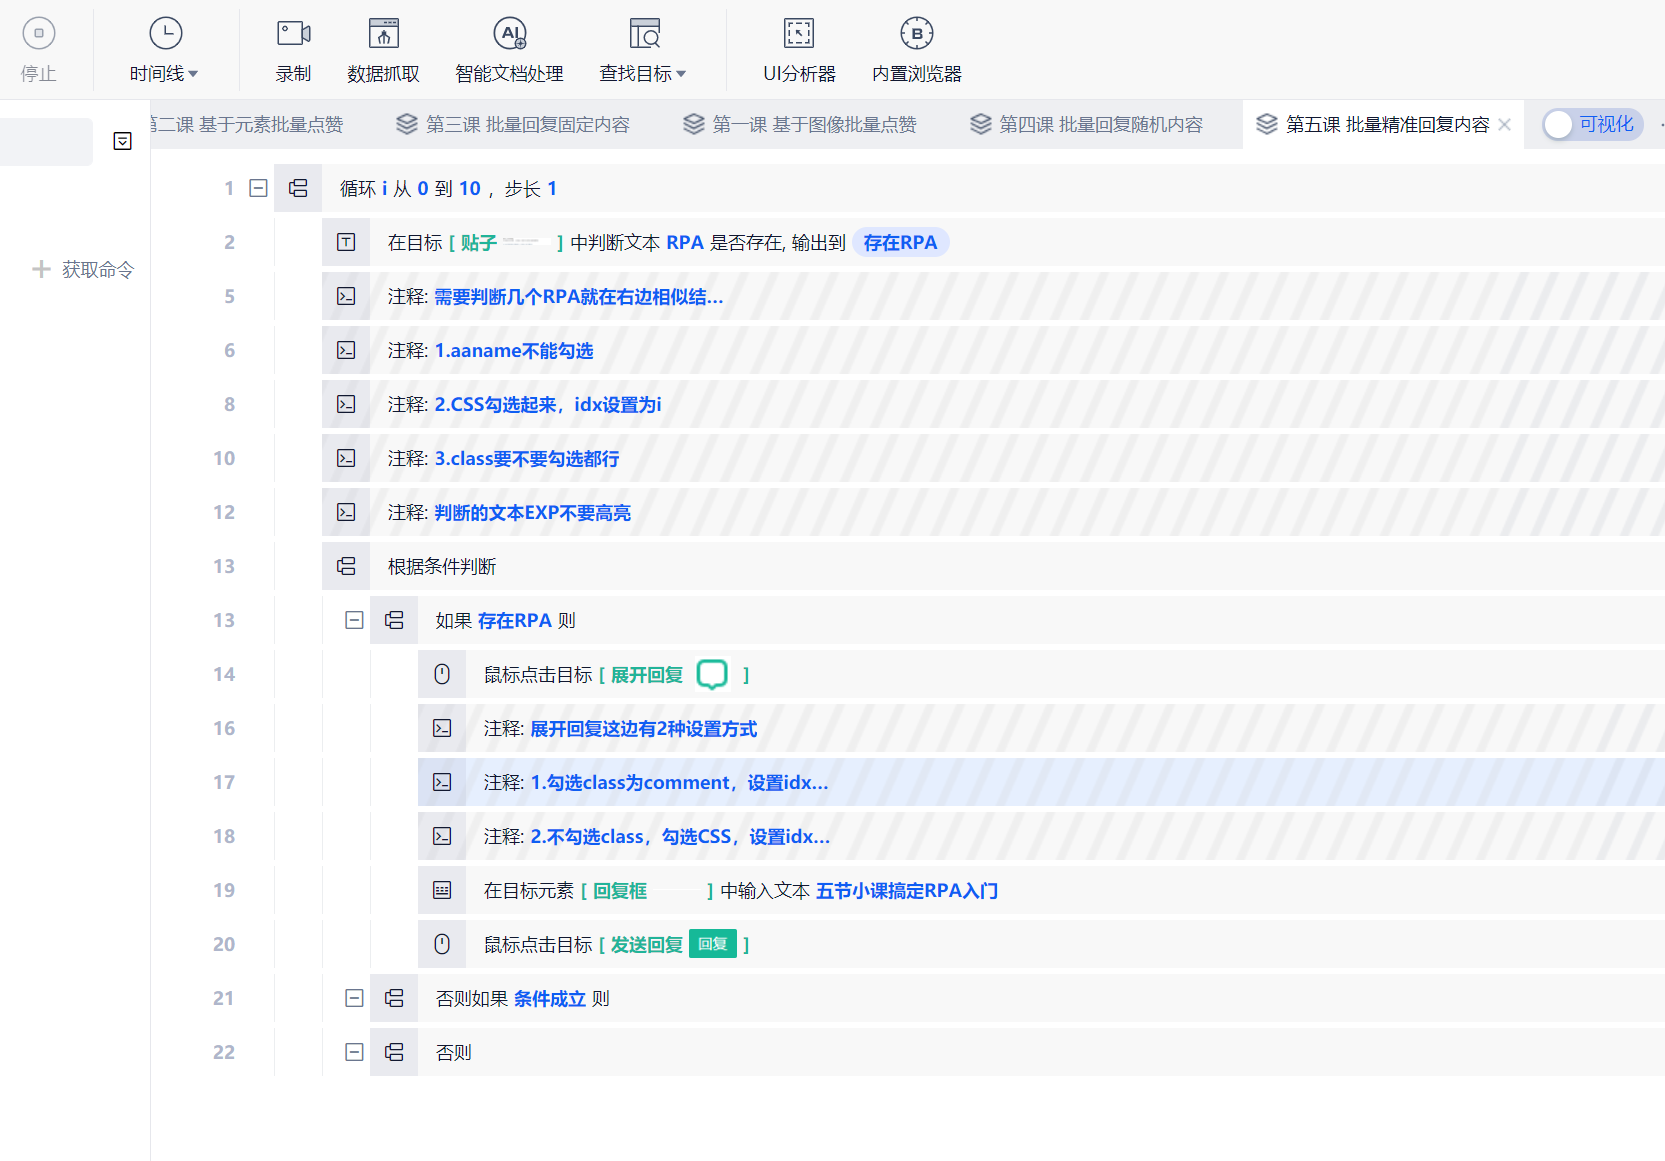The image size is (1665, 1161).
Task: Click the 存在RPA condition in the 如果 row
Action: pos(514,620)
